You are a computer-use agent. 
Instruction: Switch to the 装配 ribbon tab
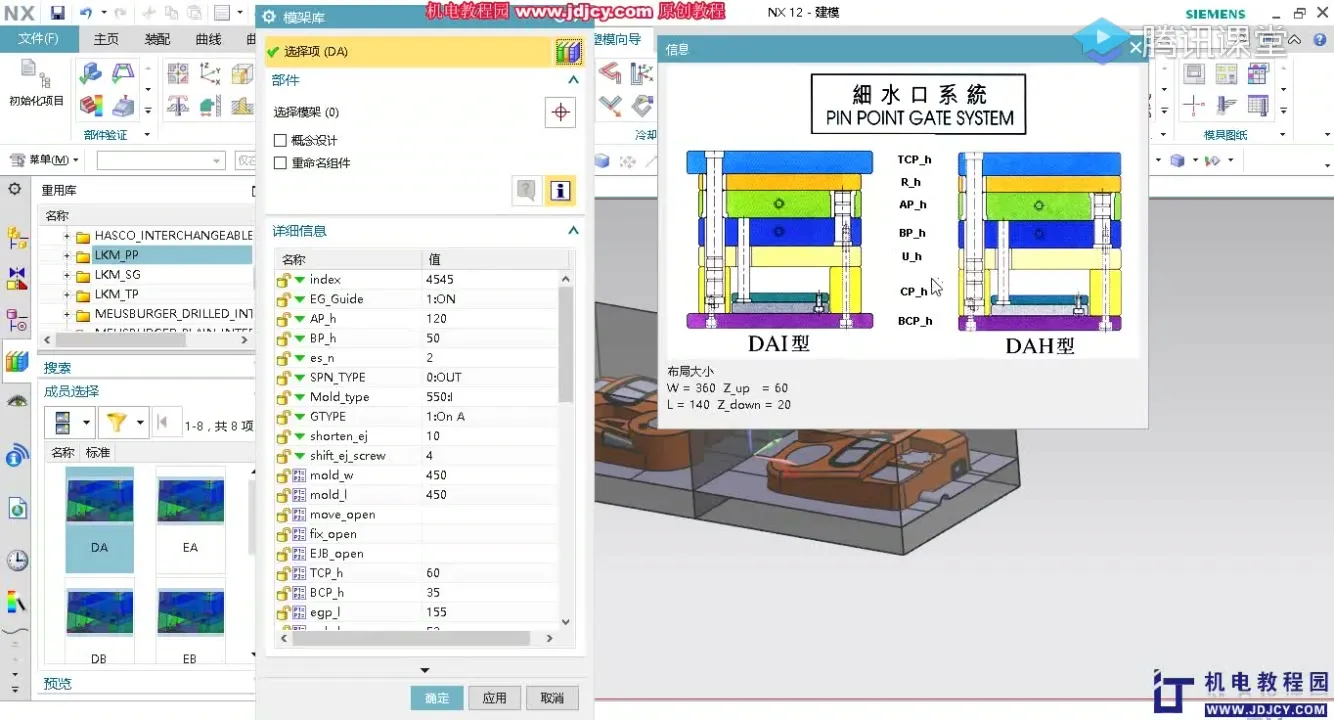point(156,38)
